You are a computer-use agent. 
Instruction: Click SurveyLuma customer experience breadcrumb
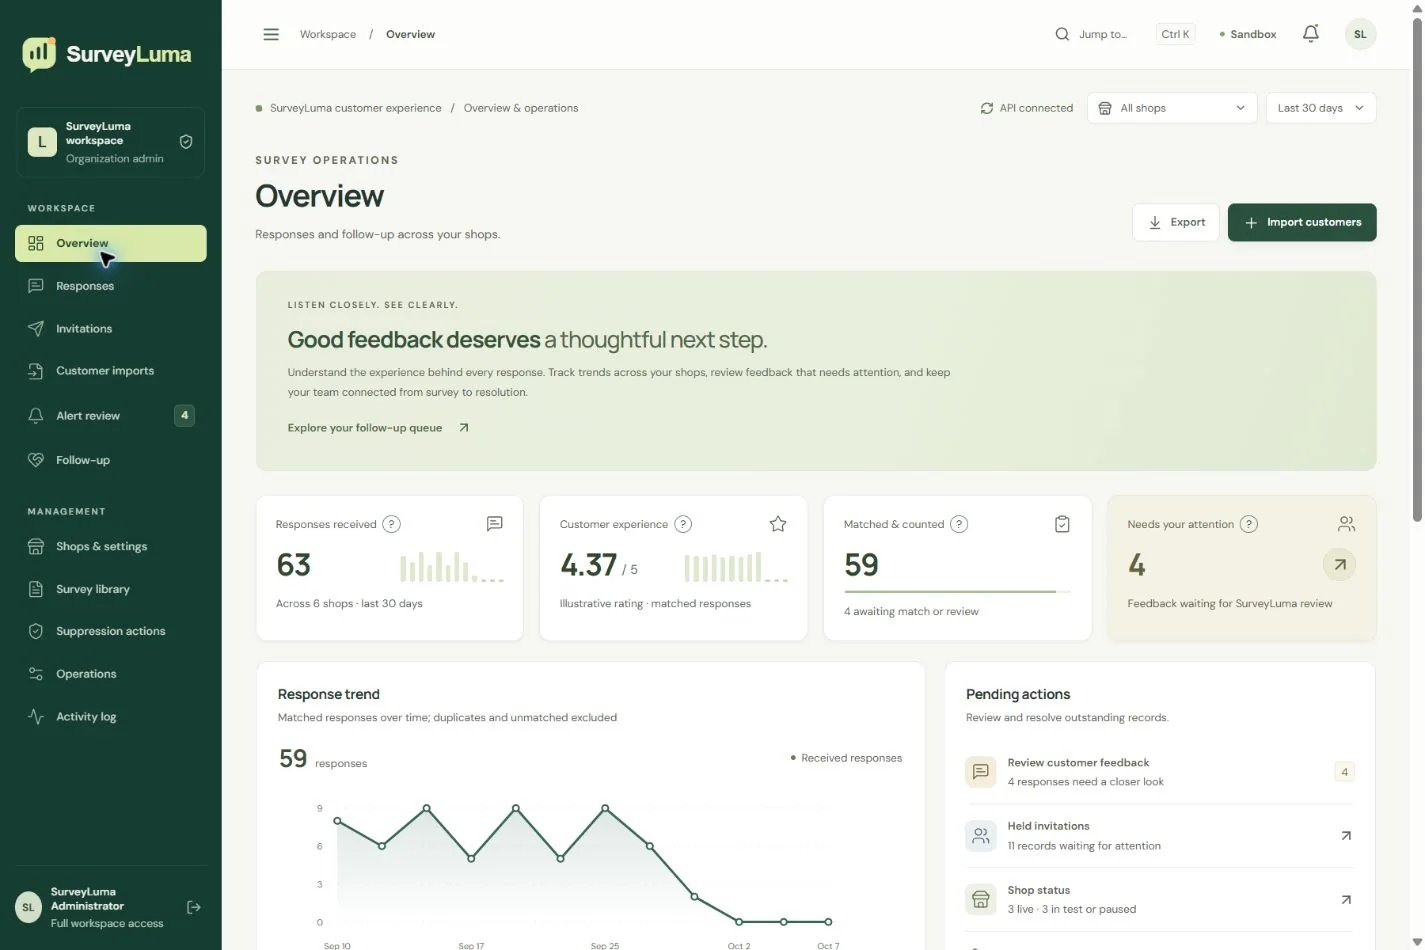tap(355, 108)
